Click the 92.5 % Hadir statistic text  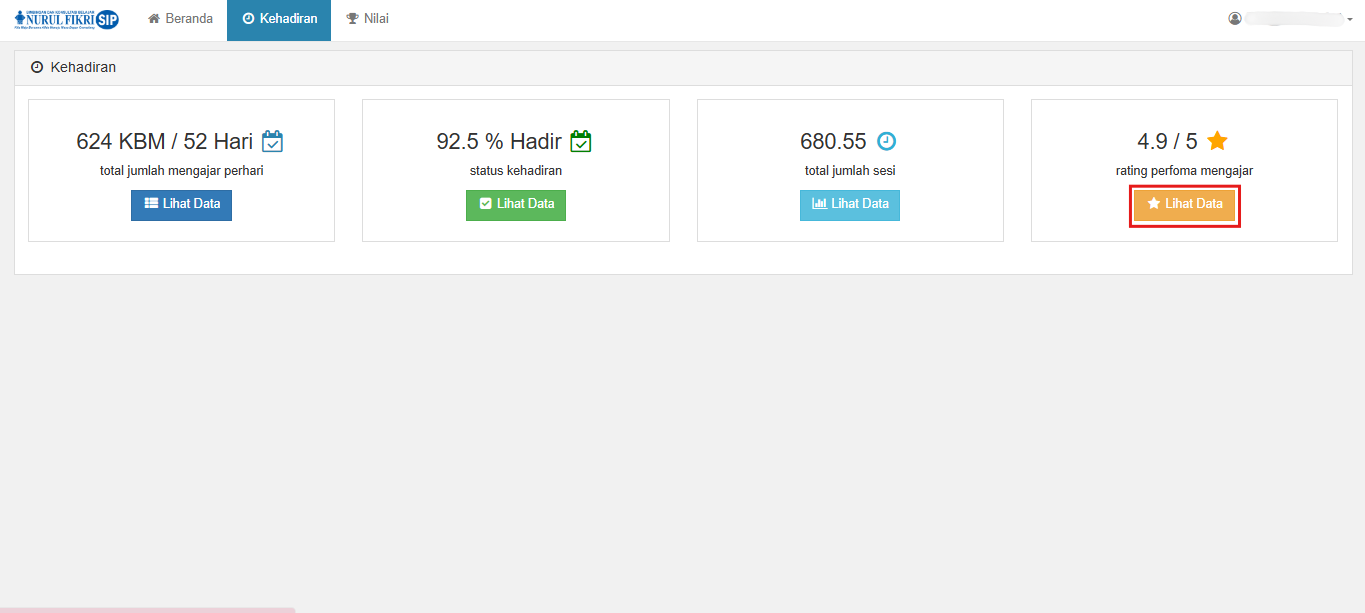499,142
